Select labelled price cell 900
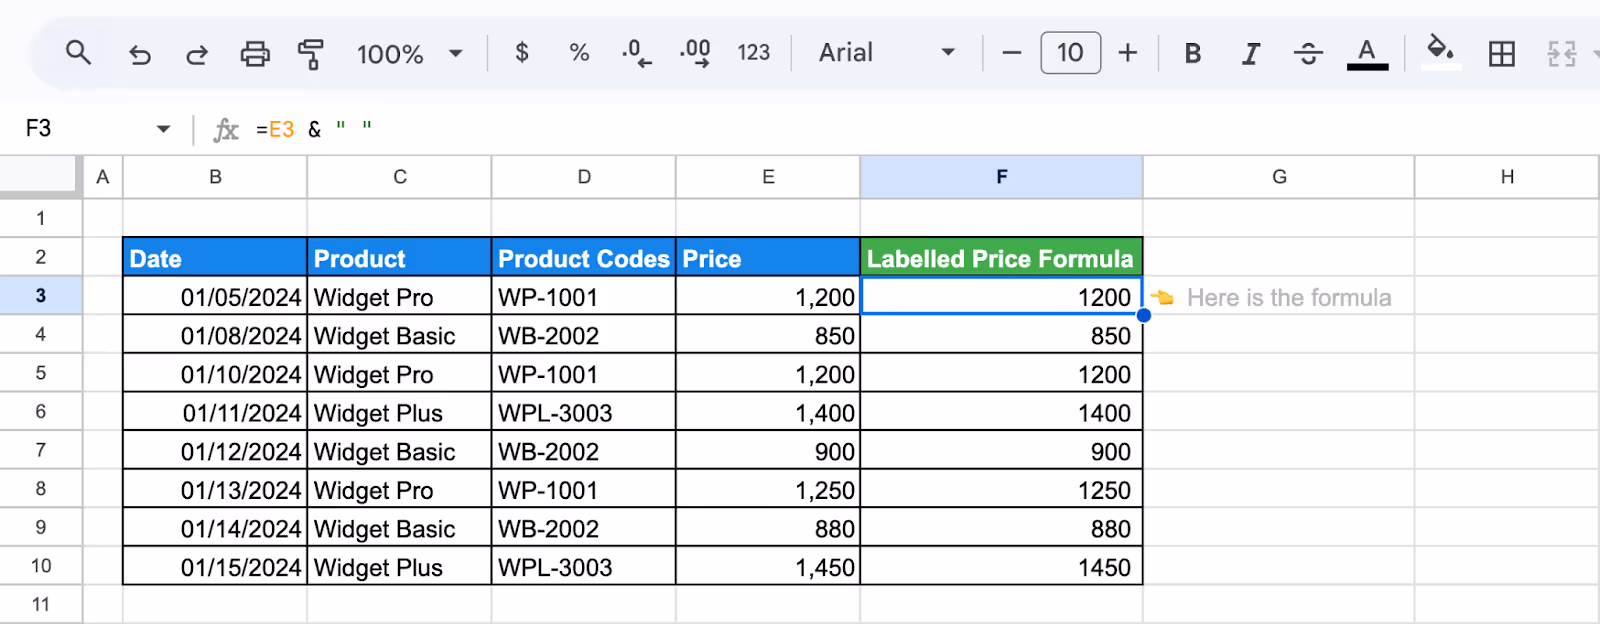The image size is (1600, 624). pyautogui.click(x=1001, y=452)
